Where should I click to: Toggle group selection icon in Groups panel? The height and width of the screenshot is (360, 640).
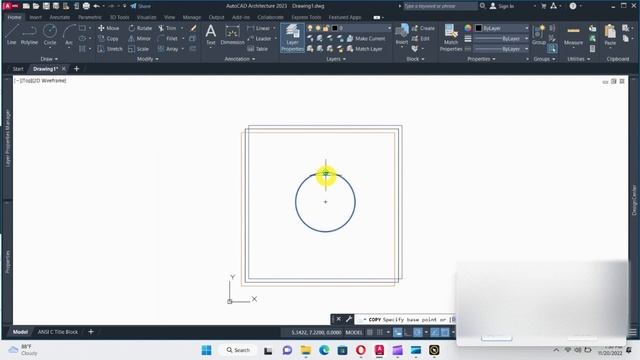[x=552, y=49]
